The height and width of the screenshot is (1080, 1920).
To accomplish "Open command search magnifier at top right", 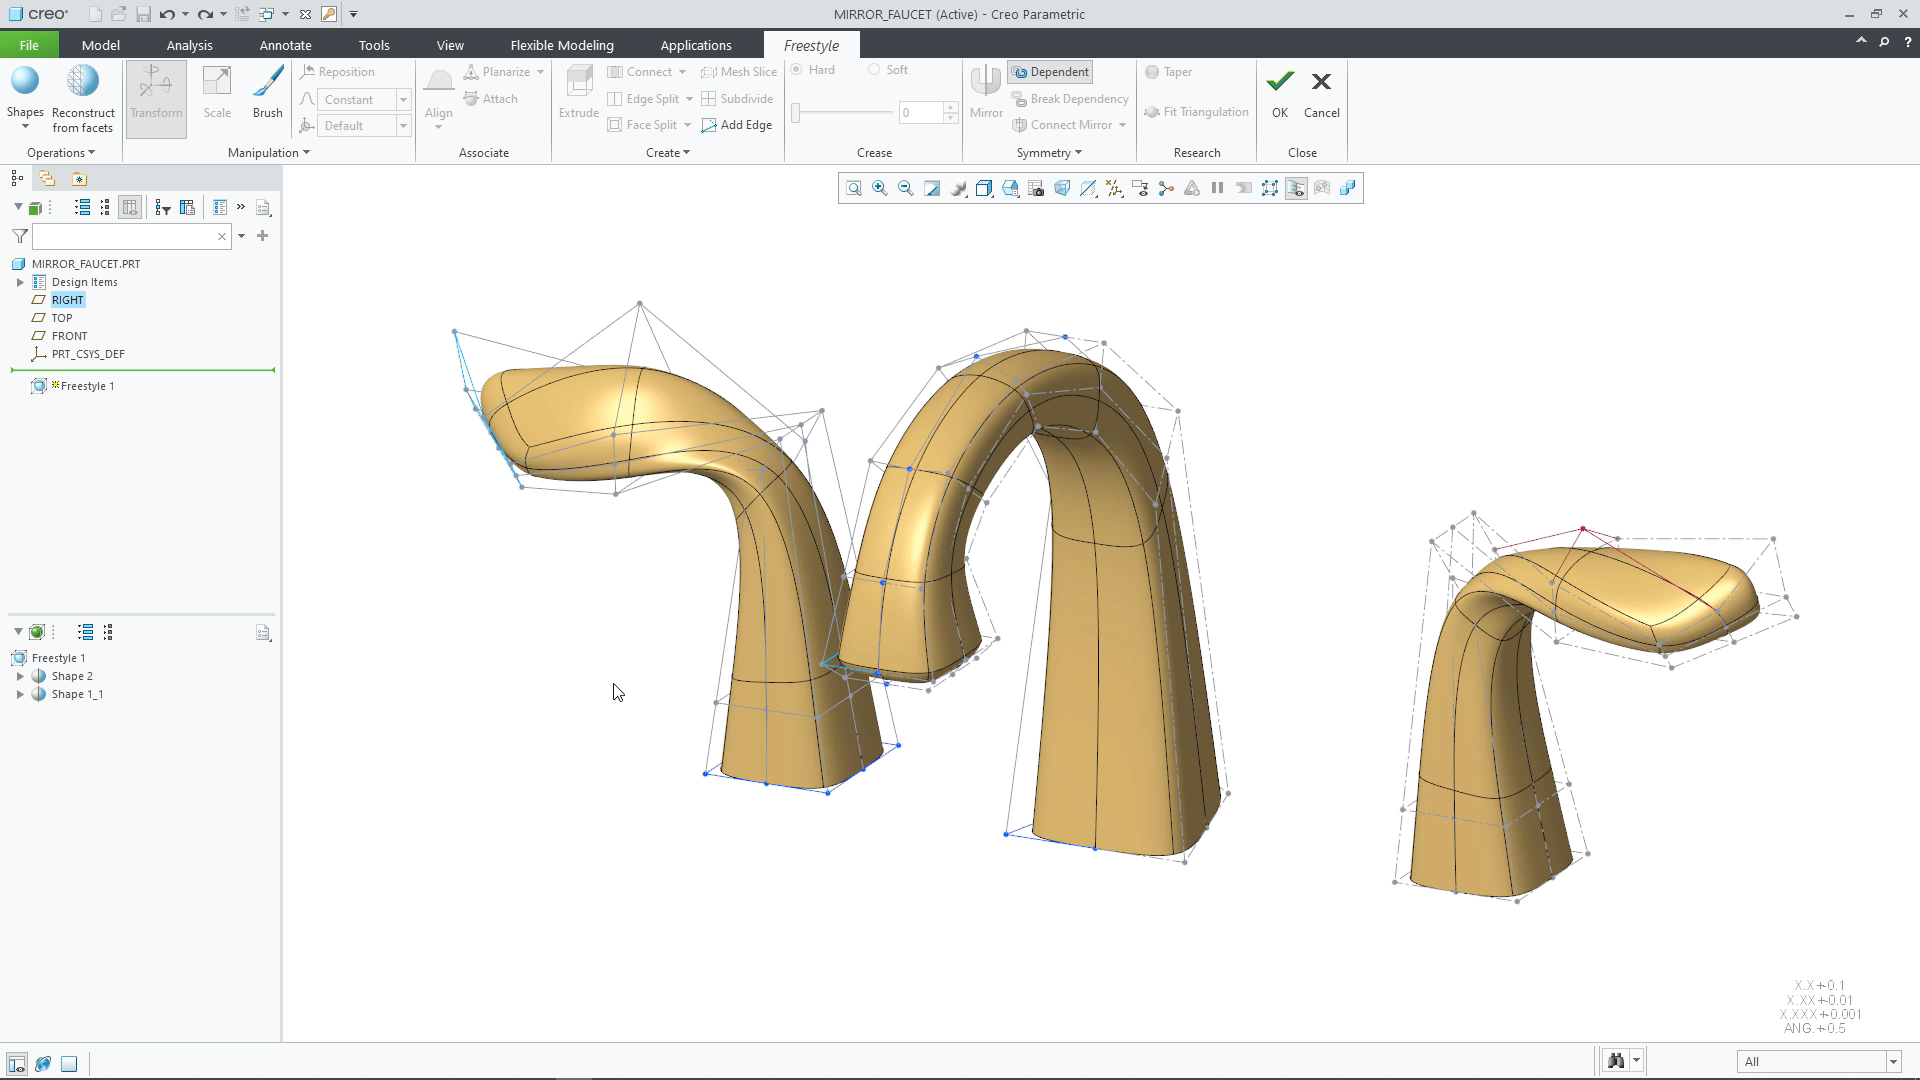I will pos(1884,42).
